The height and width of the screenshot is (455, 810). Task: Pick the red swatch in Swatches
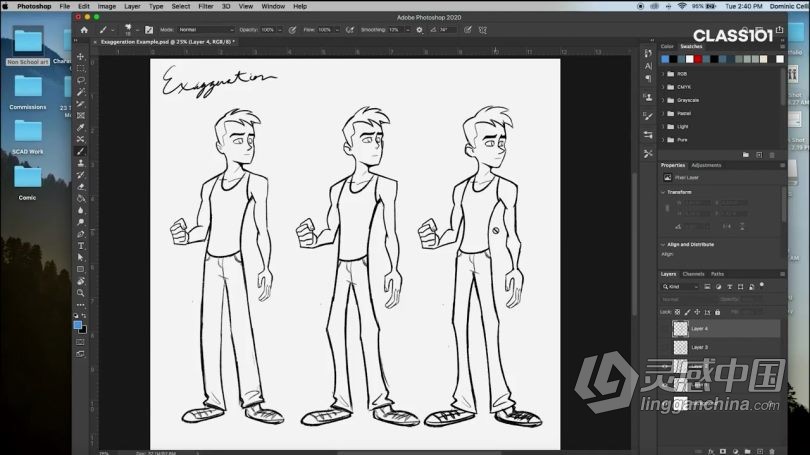click(698, 59)
